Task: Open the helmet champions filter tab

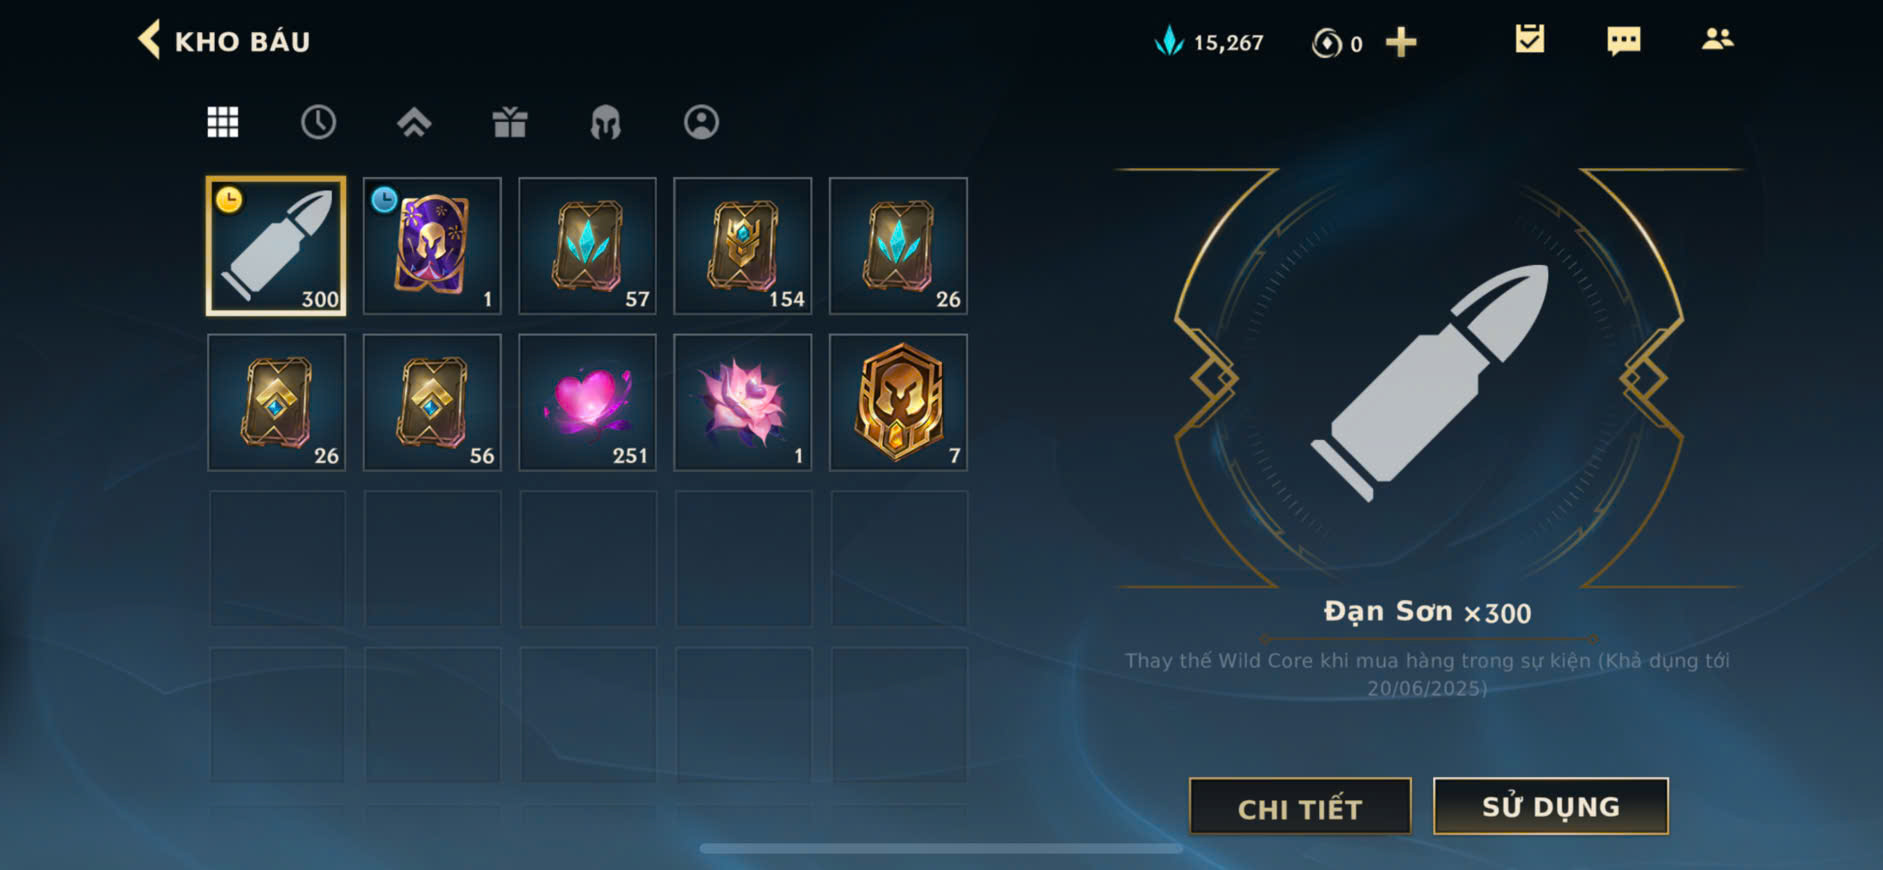Action: click(605, 122)
